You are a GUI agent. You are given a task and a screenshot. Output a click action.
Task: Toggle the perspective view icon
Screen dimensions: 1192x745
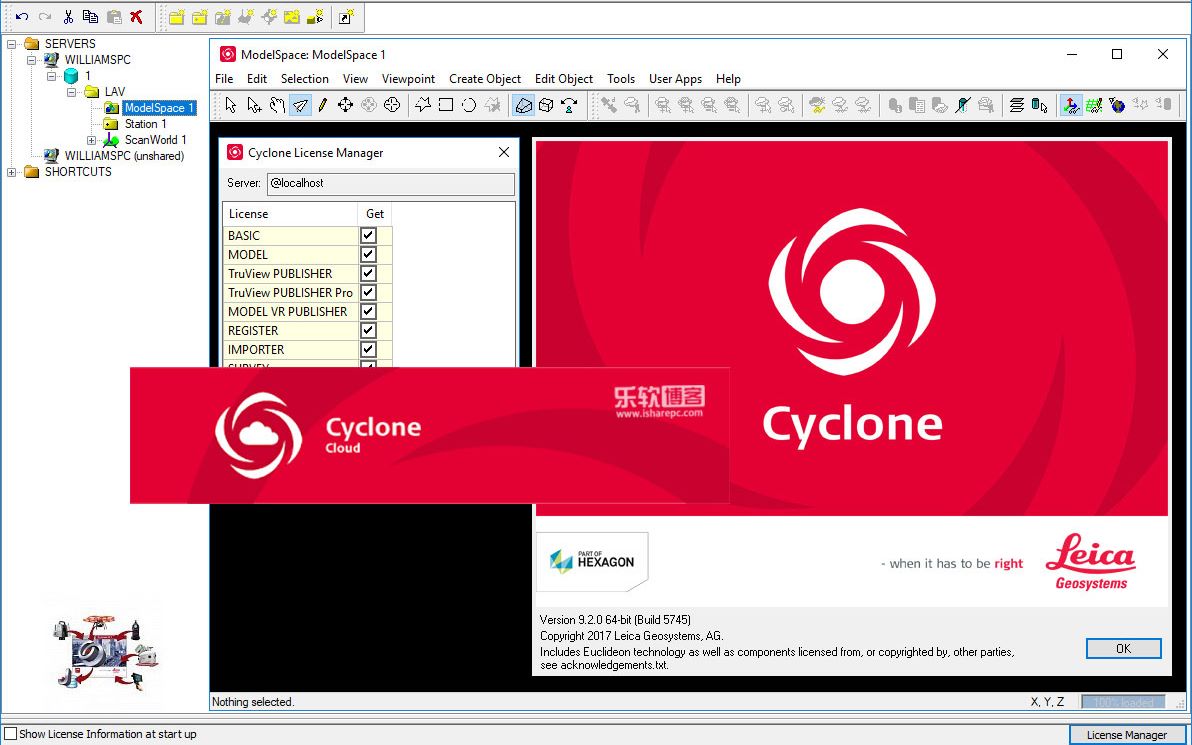[524, 105]
